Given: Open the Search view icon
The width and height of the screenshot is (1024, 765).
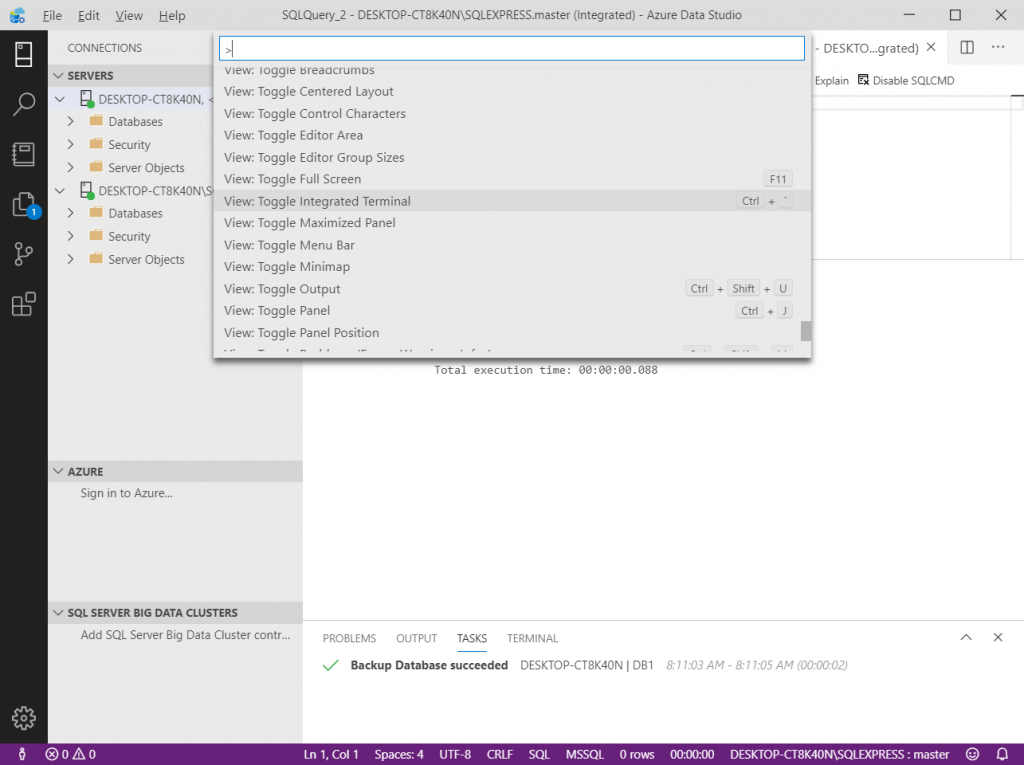Looking at the screenshot, I should [x=24, y=105].
